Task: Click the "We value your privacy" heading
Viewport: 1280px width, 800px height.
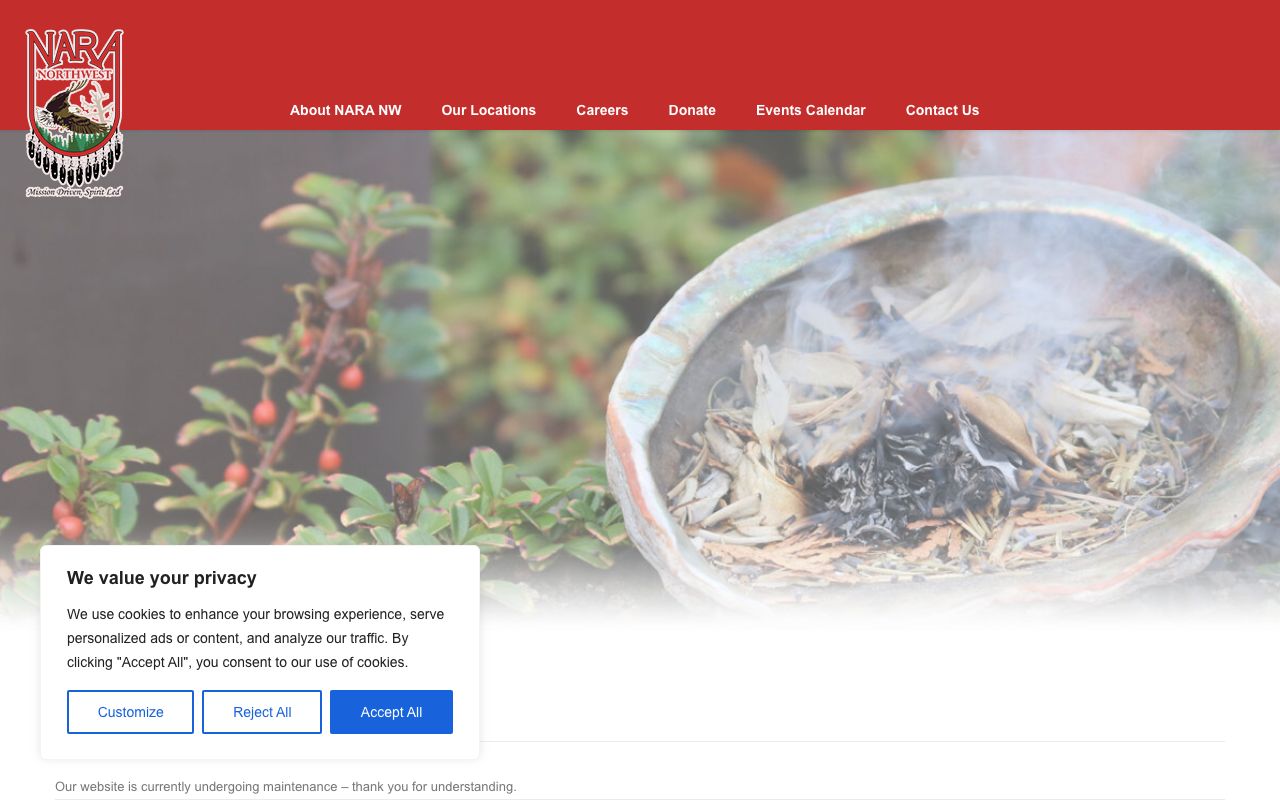Action: pyautogui.click(x=162, y=578)
